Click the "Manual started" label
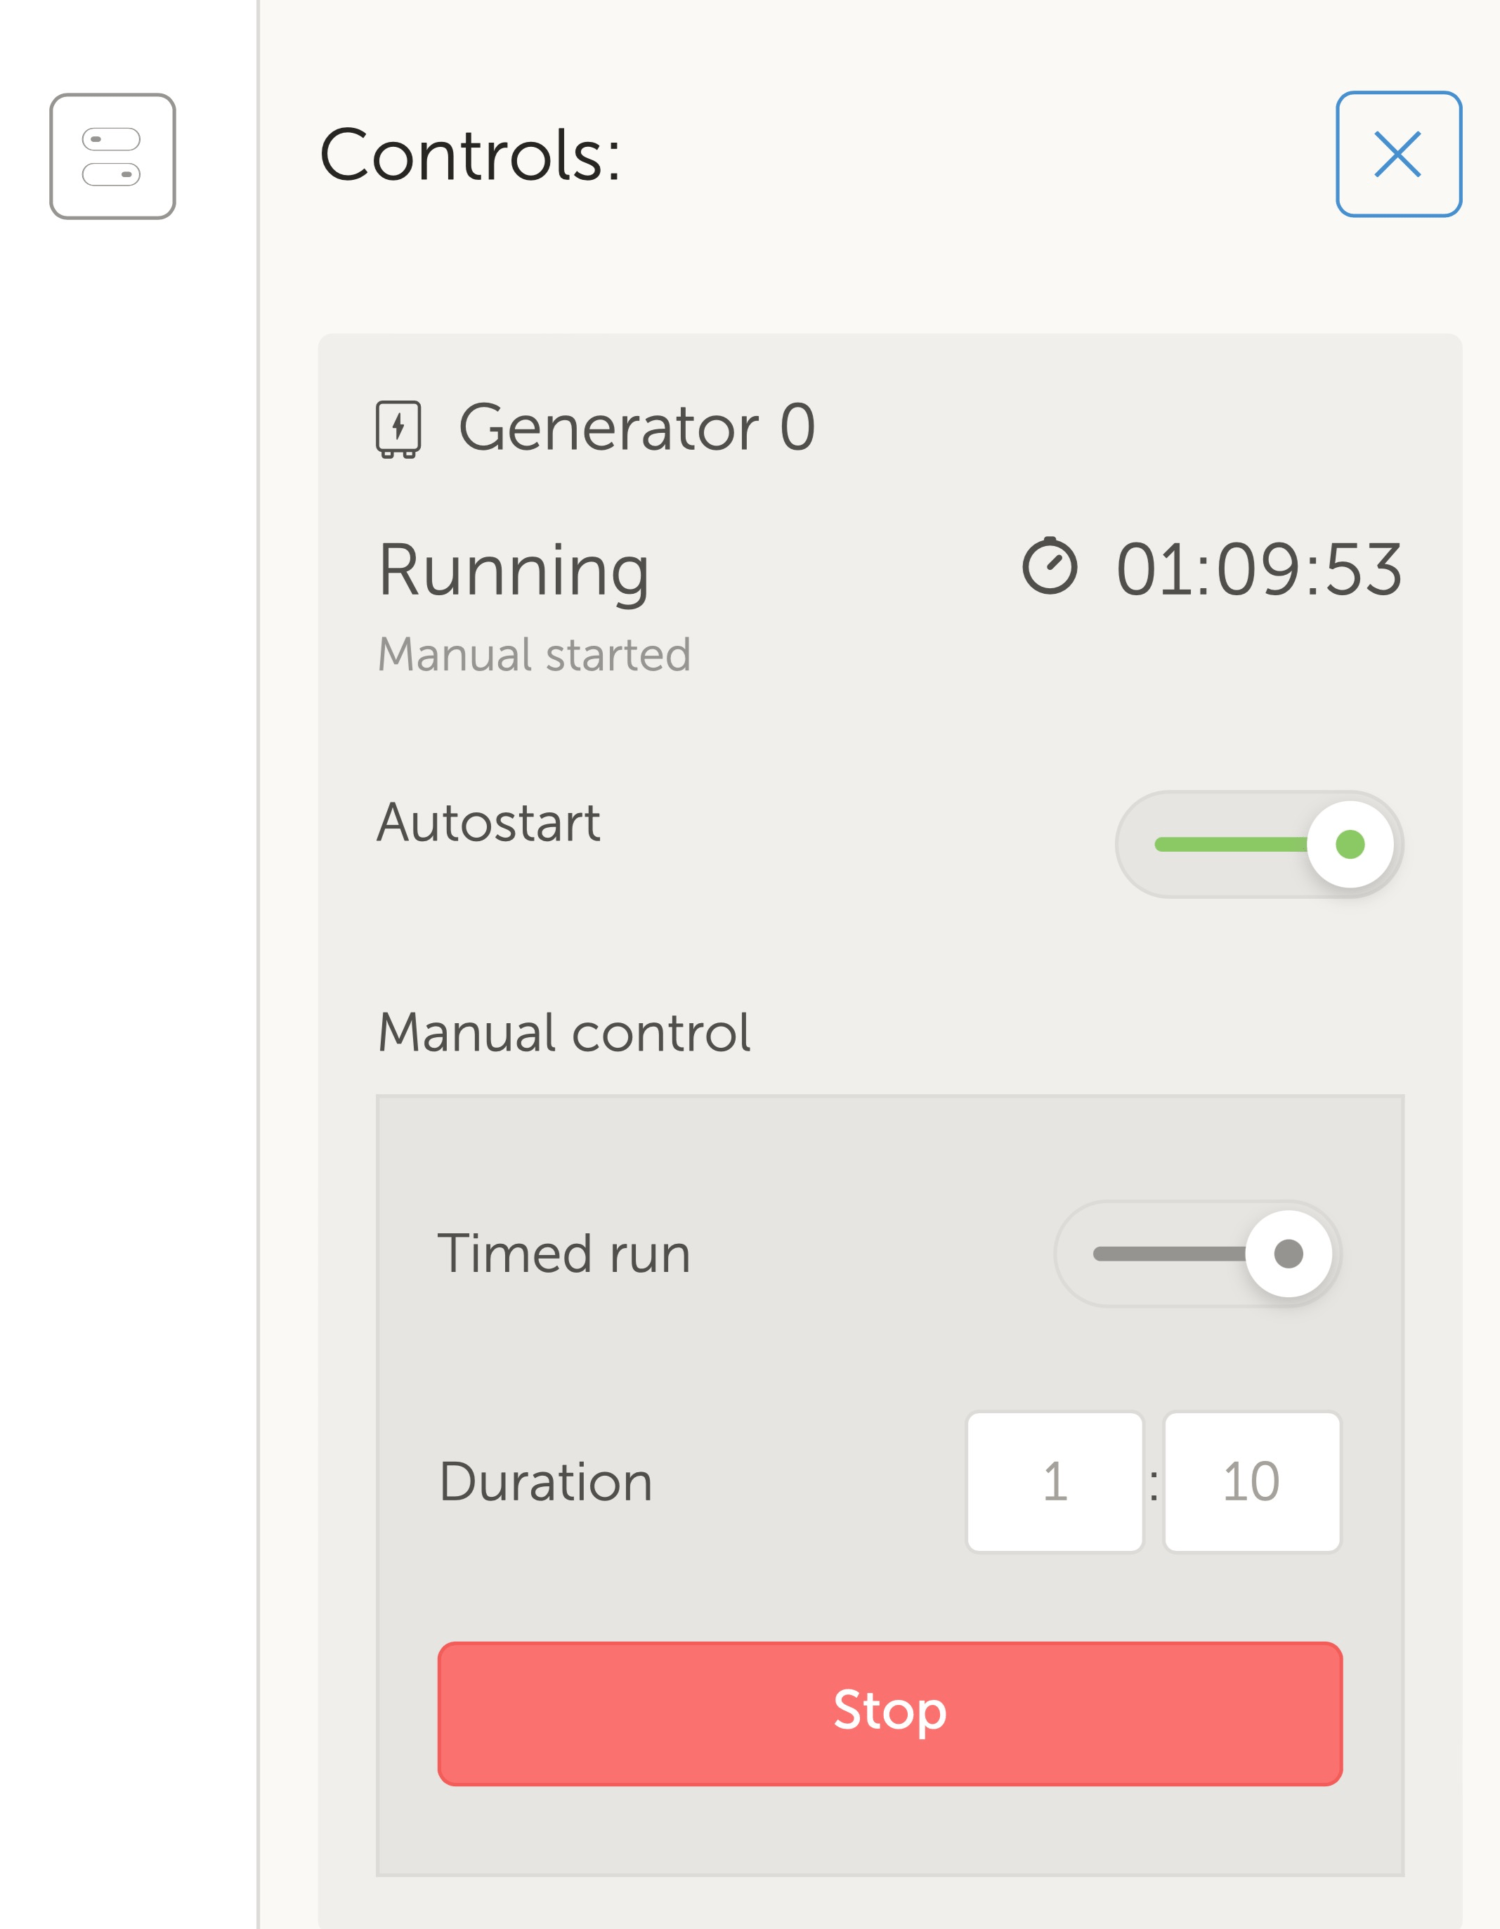 (x=534, y=653)
